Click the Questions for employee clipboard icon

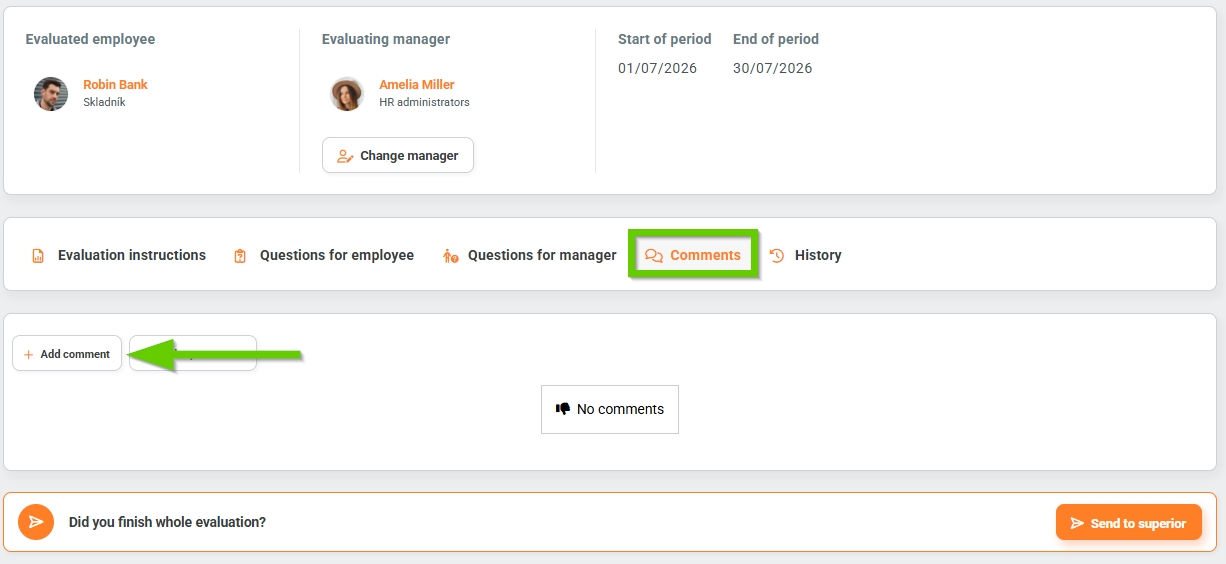[x=240, y=256]
